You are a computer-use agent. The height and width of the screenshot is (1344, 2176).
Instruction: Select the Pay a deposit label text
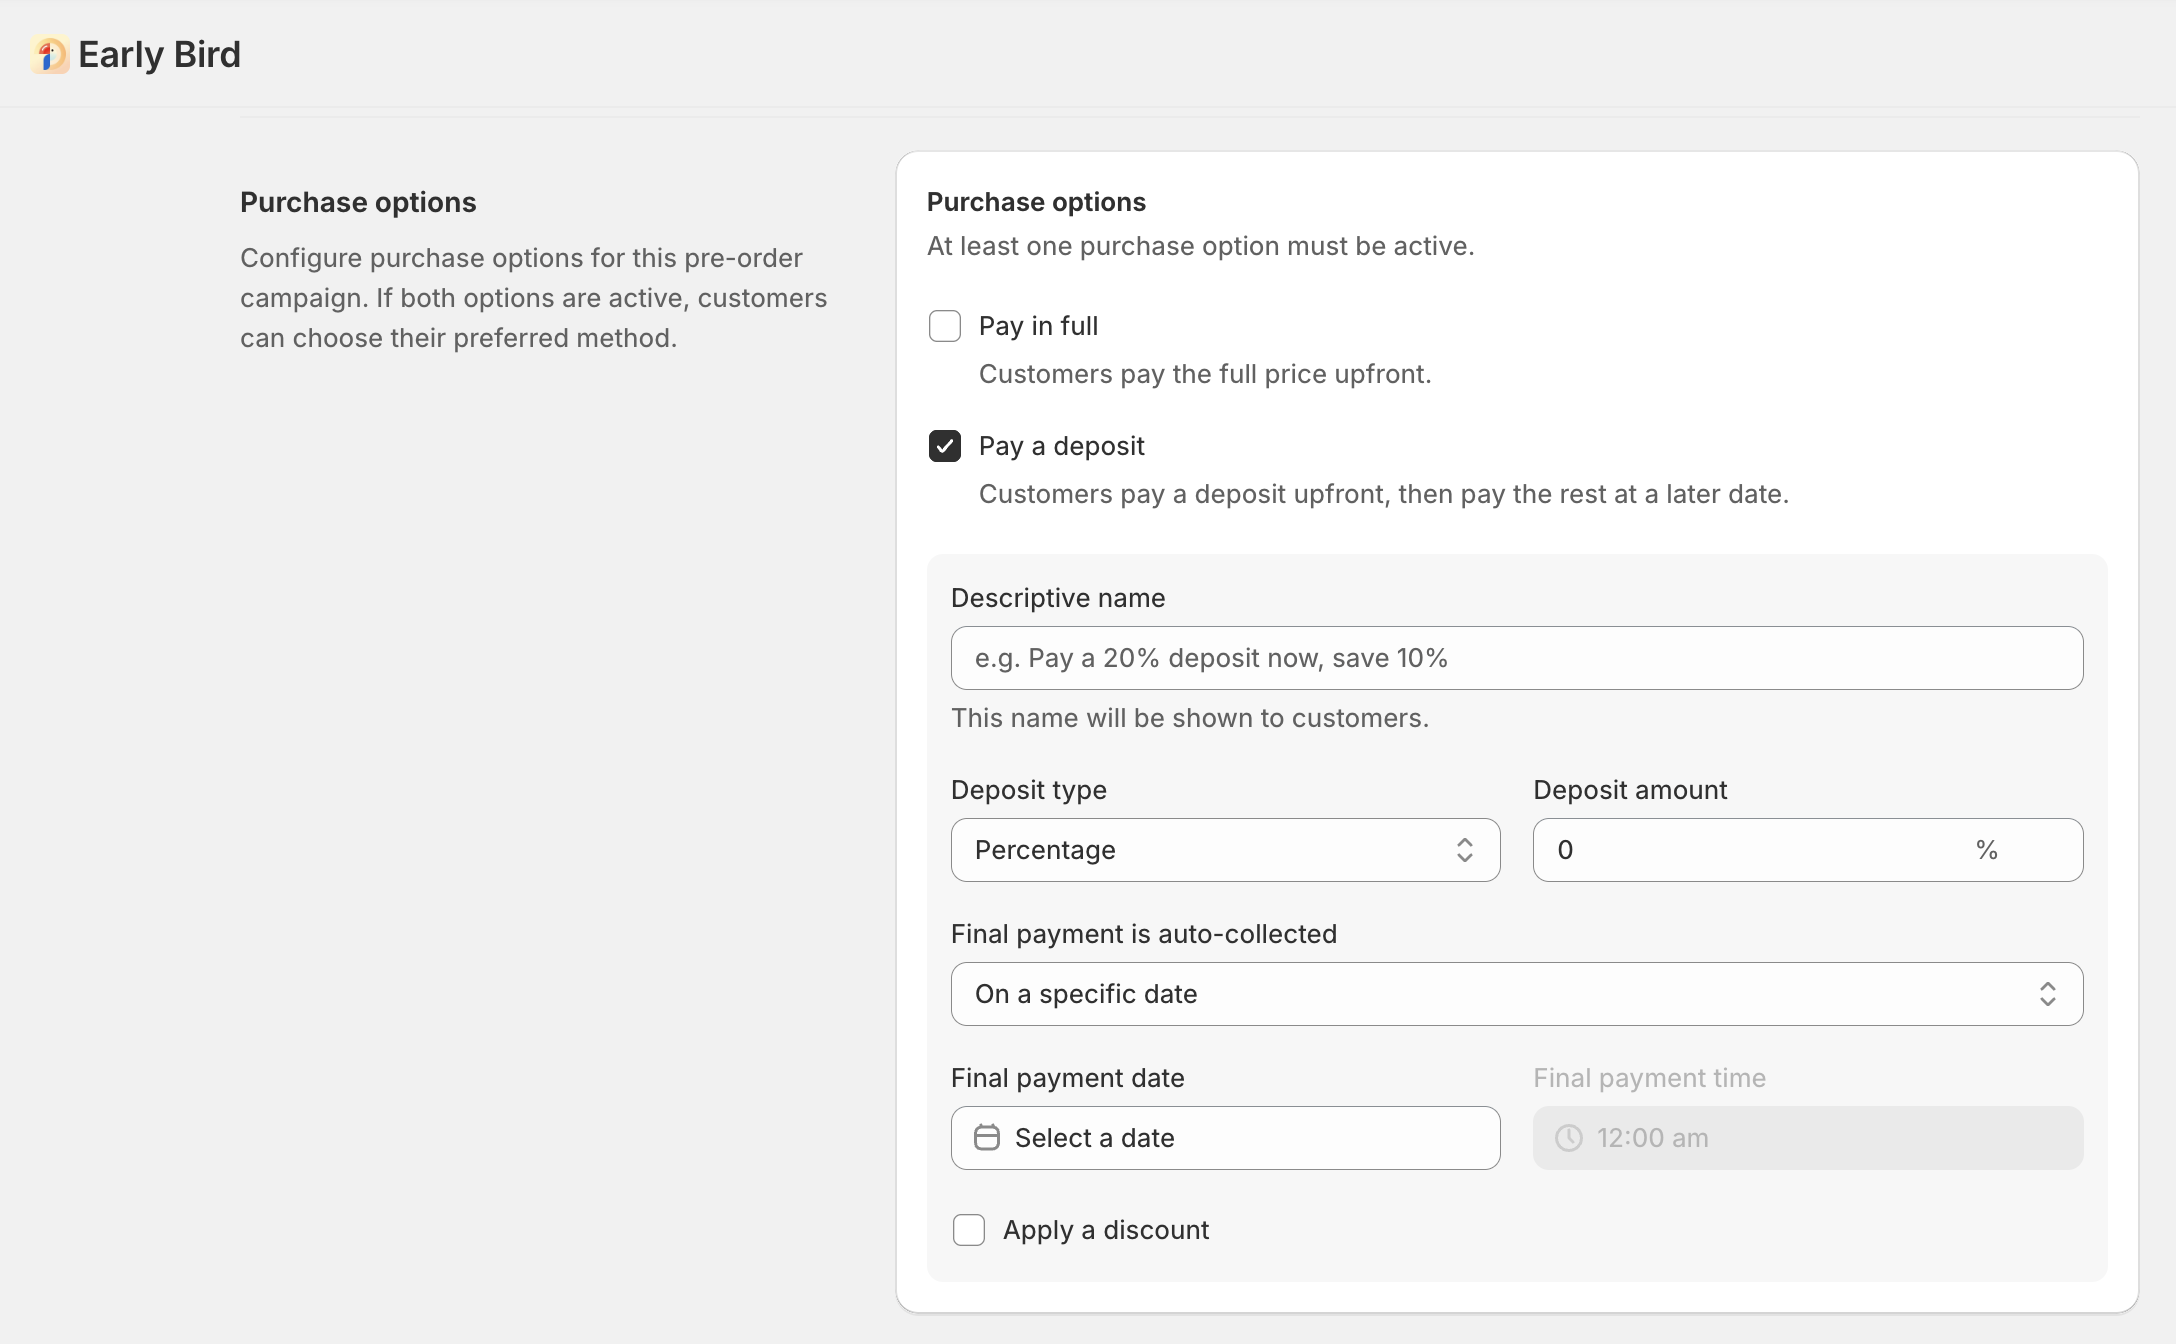1061,446
